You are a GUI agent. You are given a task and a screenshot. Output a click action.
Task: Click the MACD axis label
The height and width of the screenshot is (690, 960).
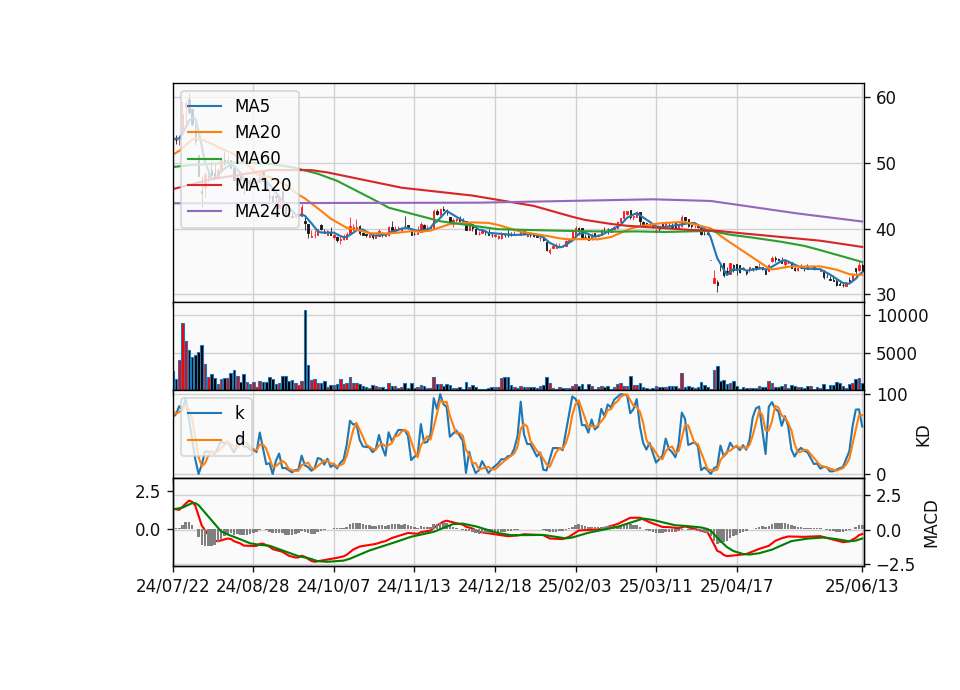tap(931, 525)
